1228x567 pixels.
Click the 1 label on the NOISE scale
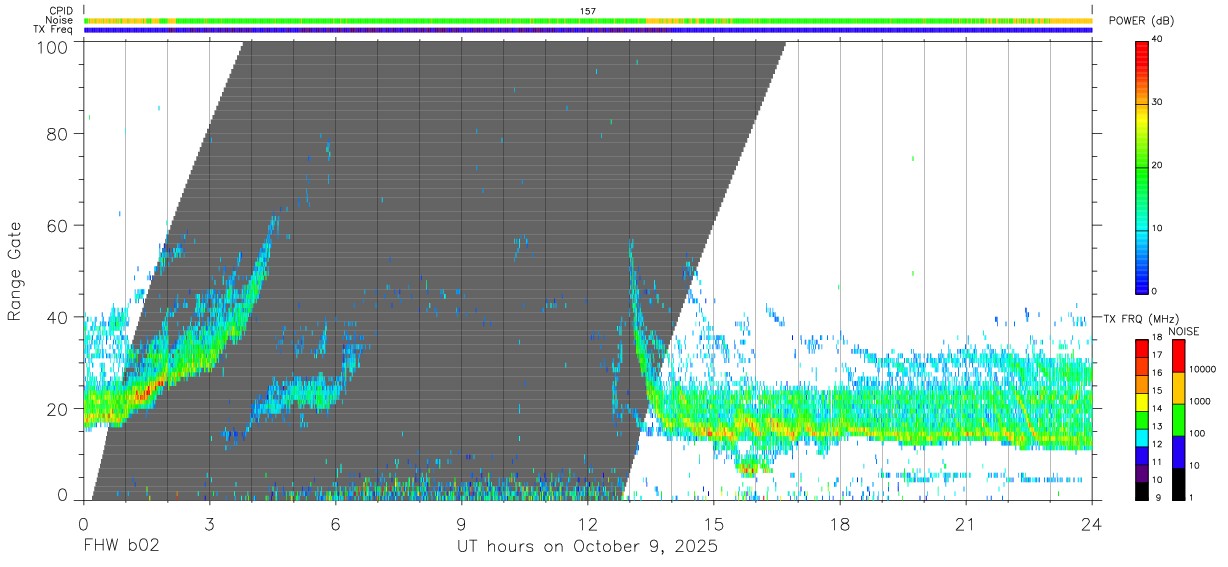point(1193,497)
